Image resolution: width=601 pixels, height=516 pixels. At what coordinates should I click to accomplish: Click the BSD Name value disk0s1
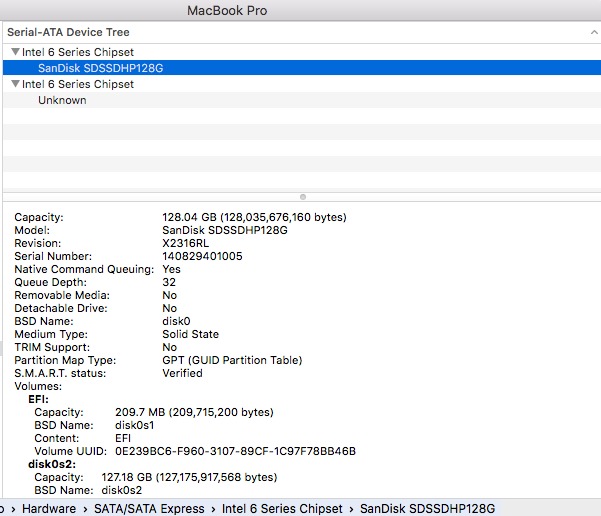tap(134, 425)
